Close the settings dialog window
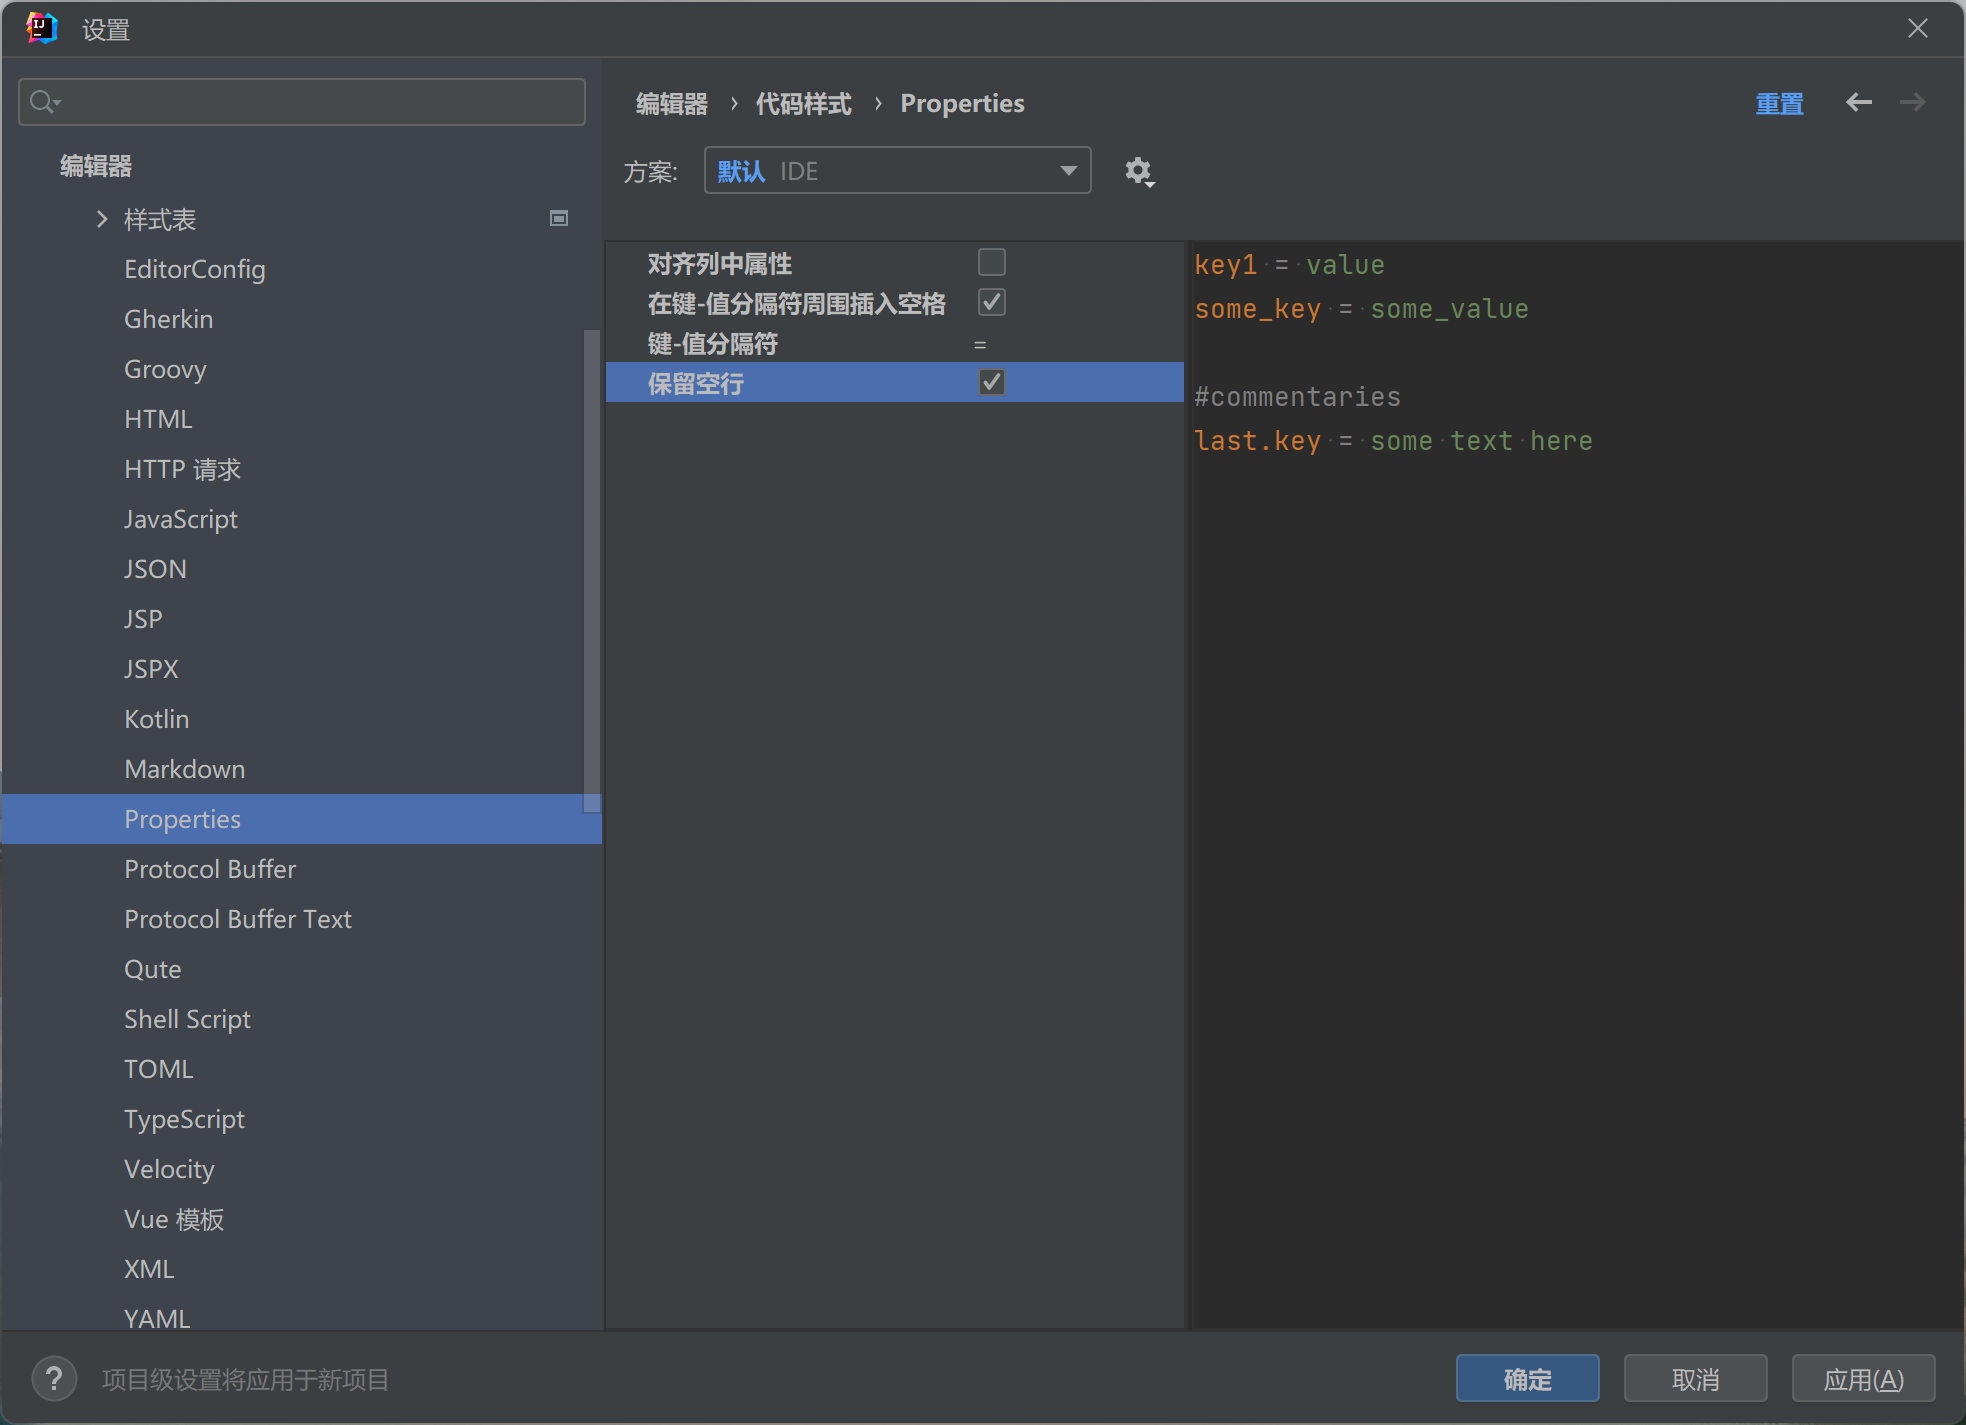The width and height of the screenshot is (1966, 1425). click(1917, 28)
